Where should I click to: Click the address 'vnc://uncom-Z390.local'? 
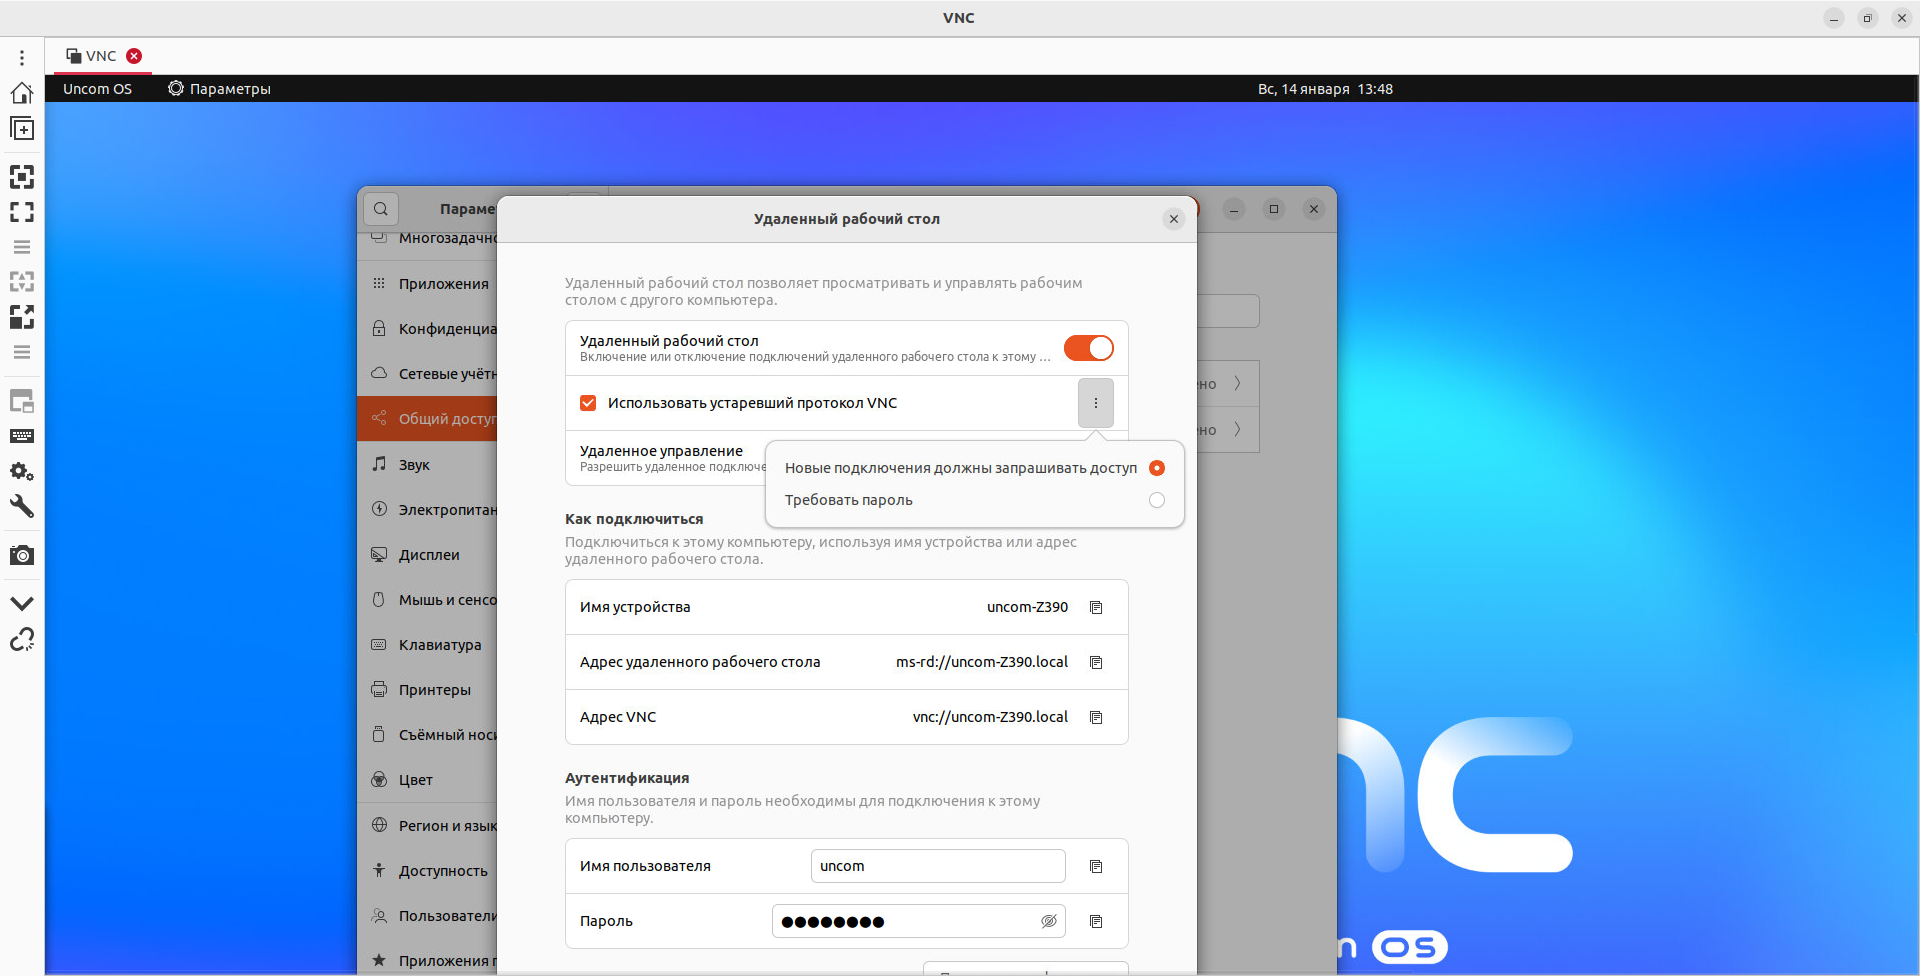990,717
